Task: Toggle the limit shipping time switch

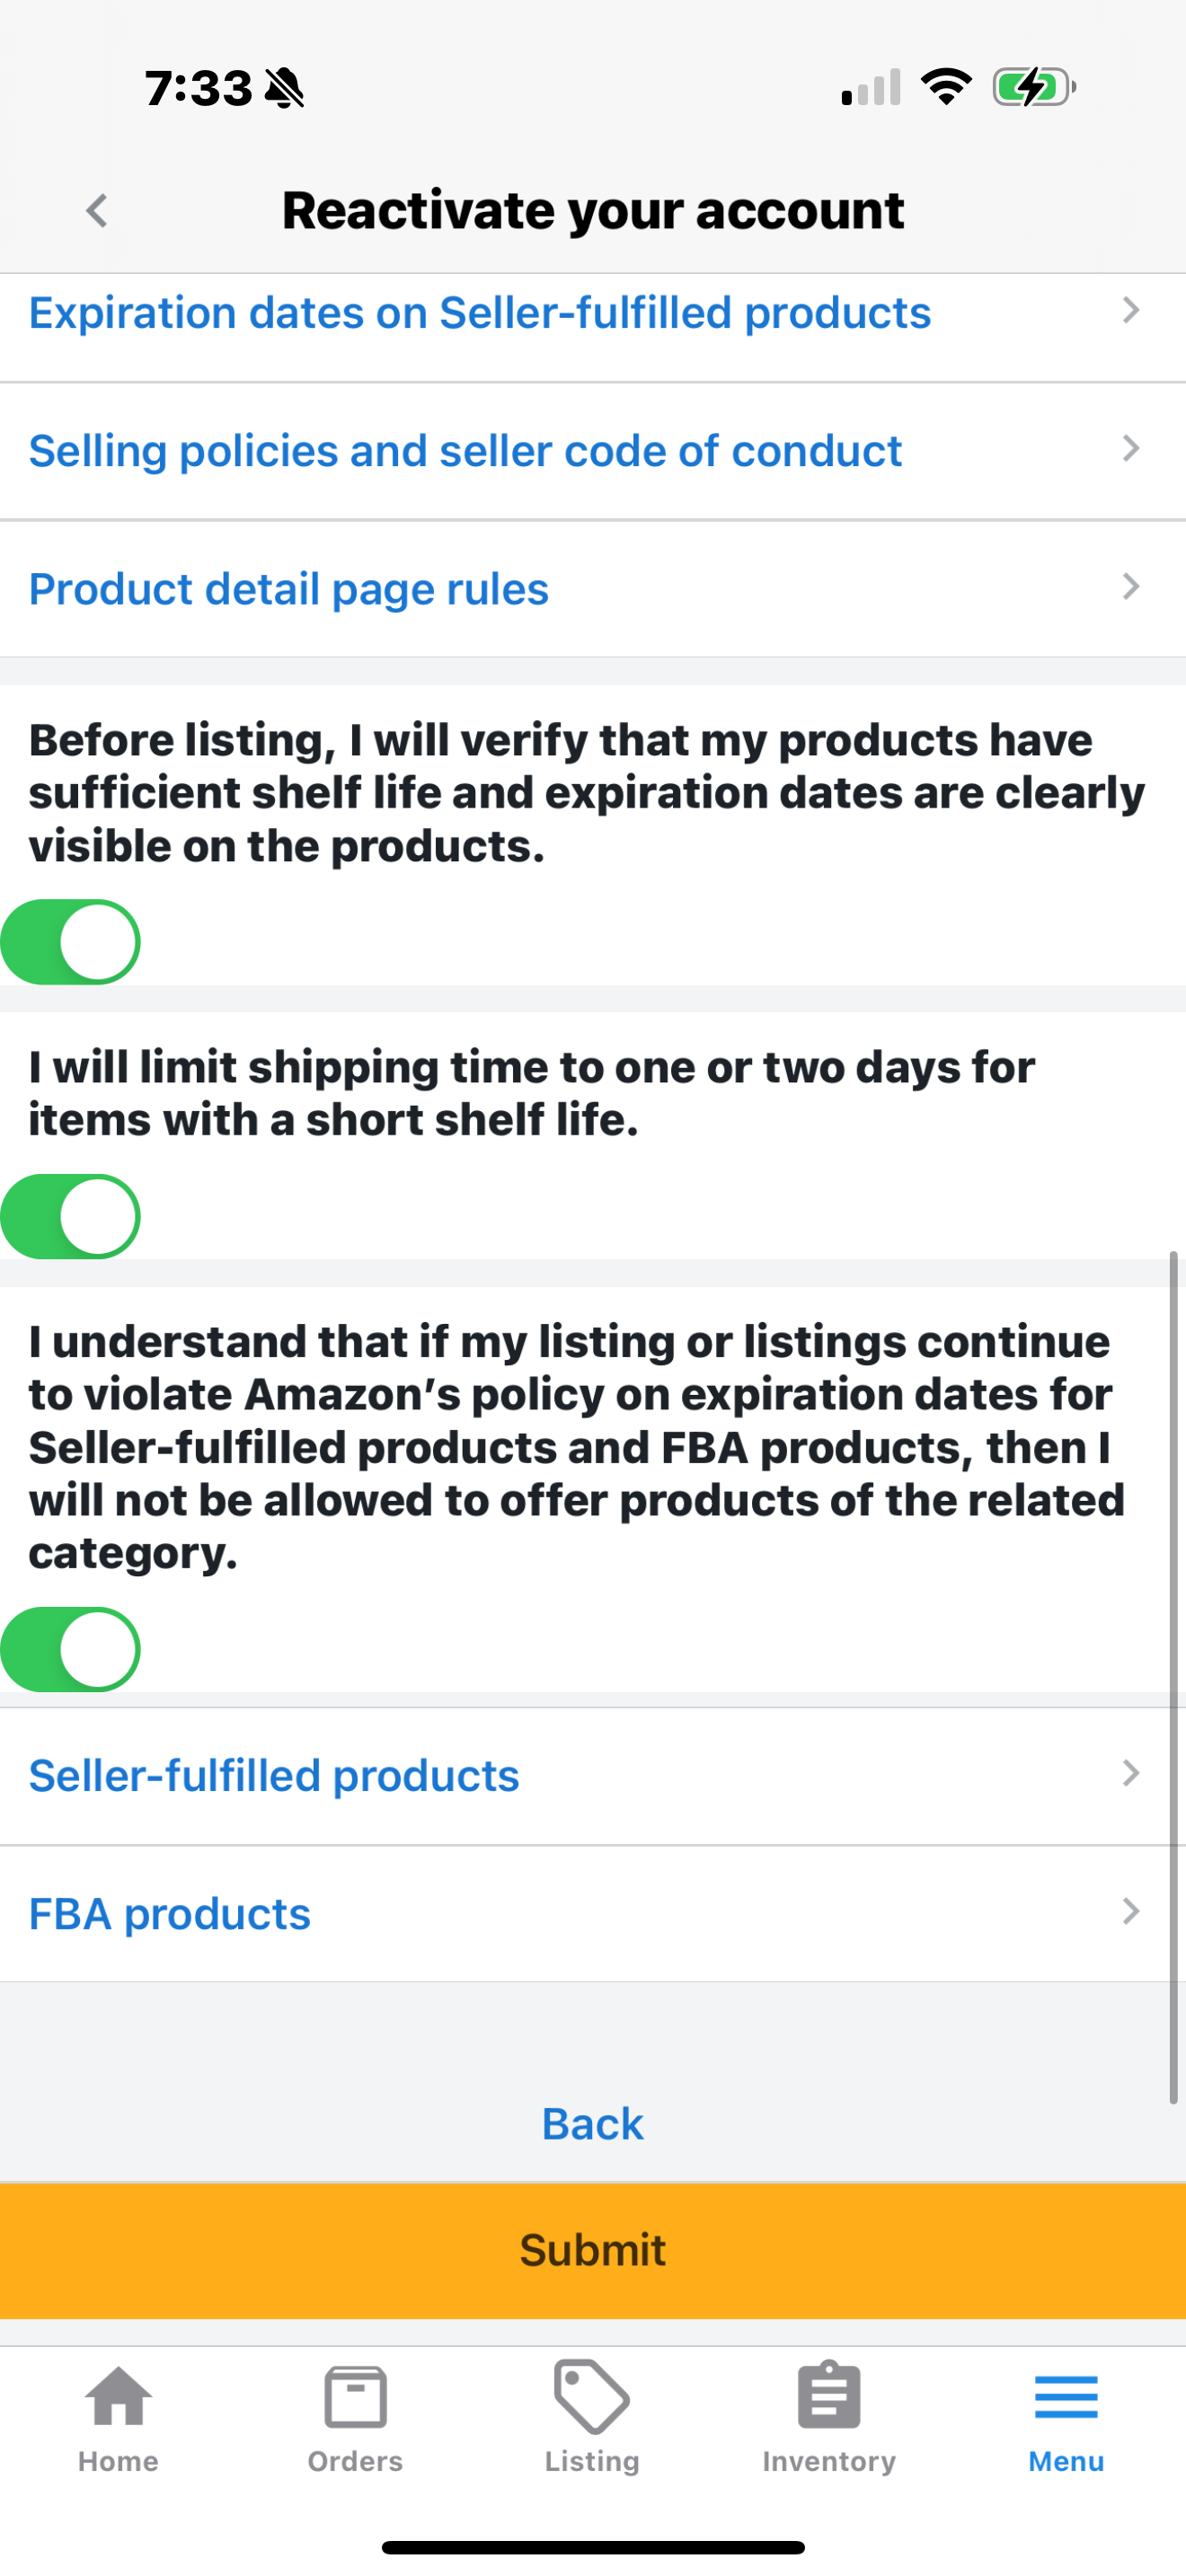Action: click(70, 1216)
